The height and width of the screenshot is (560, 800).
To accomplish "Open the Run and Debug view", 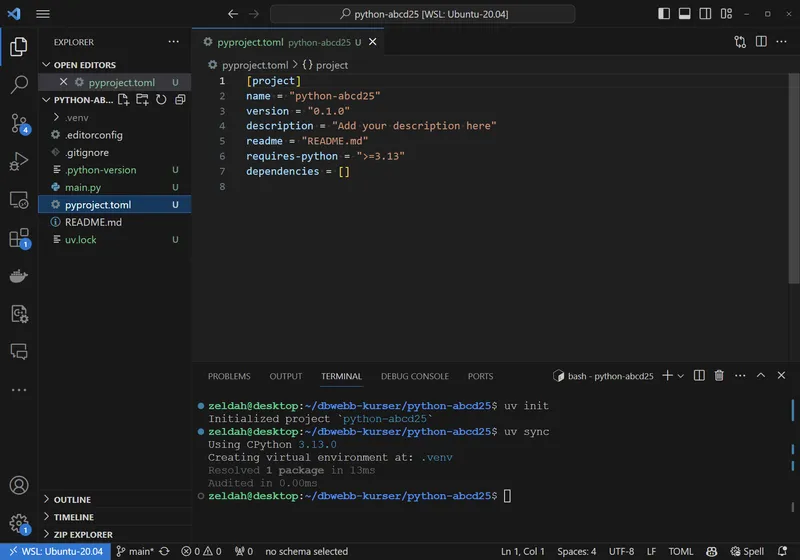I will pos(19,162).
